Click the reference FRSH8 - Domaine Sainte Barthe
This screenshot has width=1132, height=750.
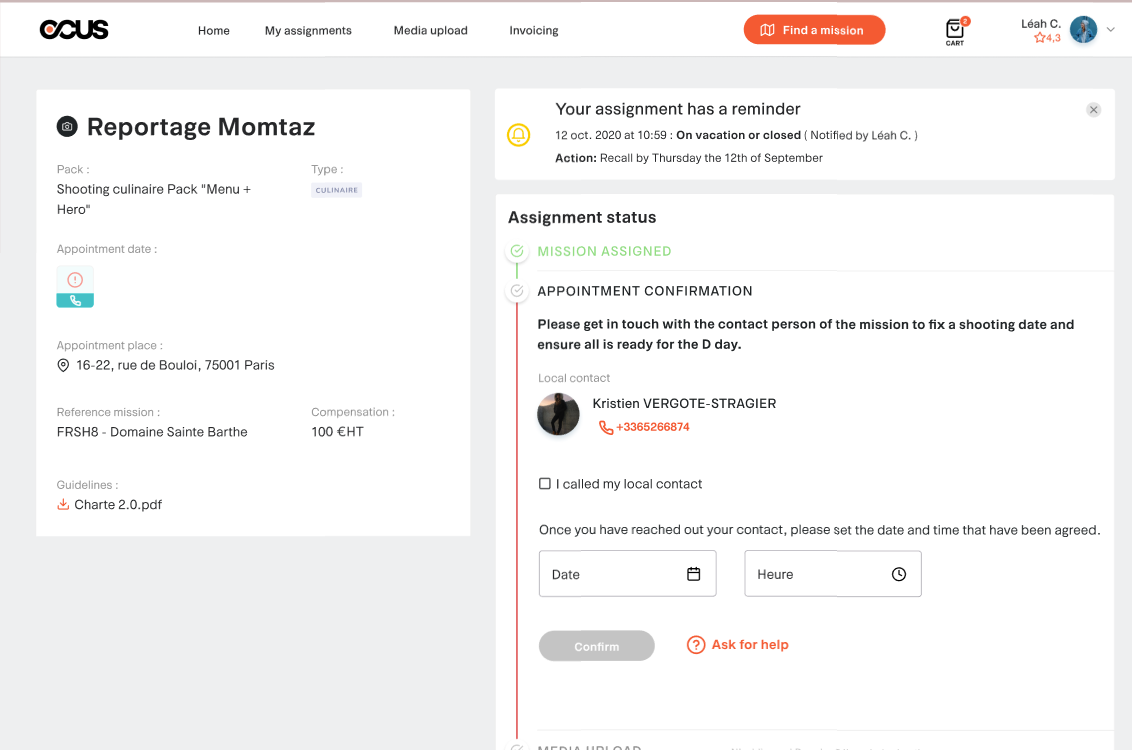point(152,432)
